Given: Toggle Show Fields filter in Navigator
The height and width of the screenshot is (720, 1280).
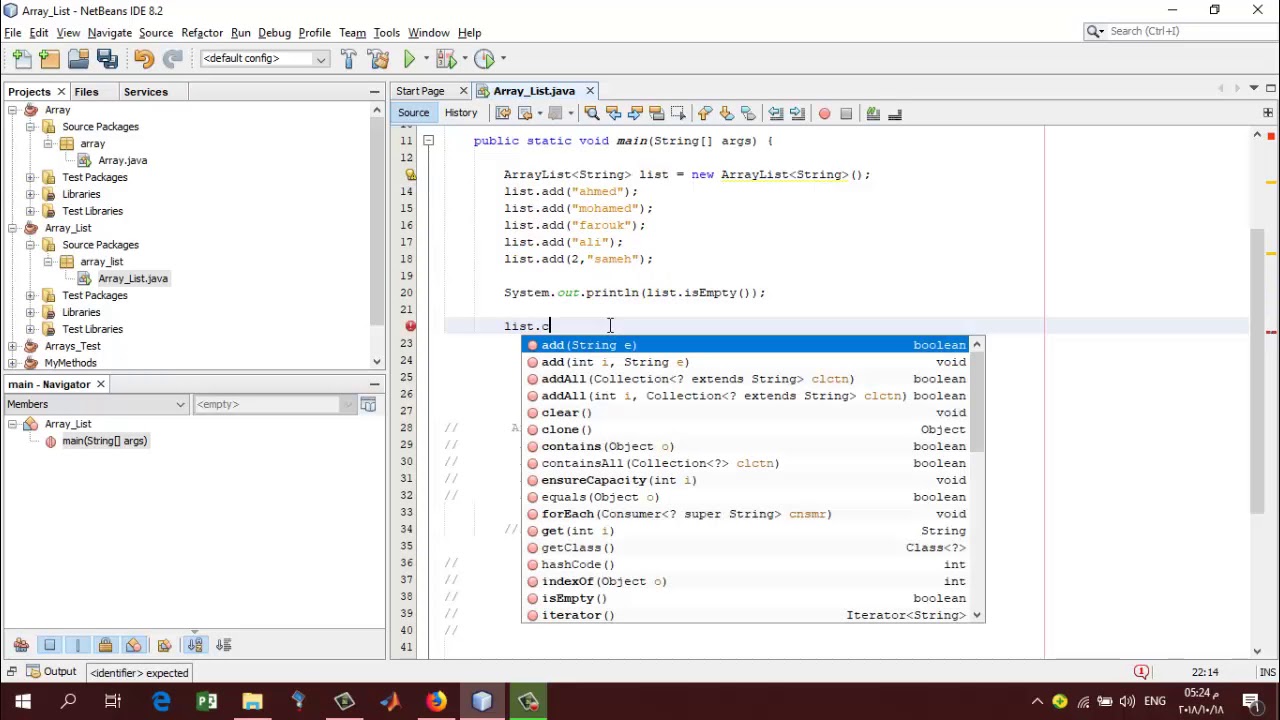Looking at the screenshot, I should pos(50,645).
